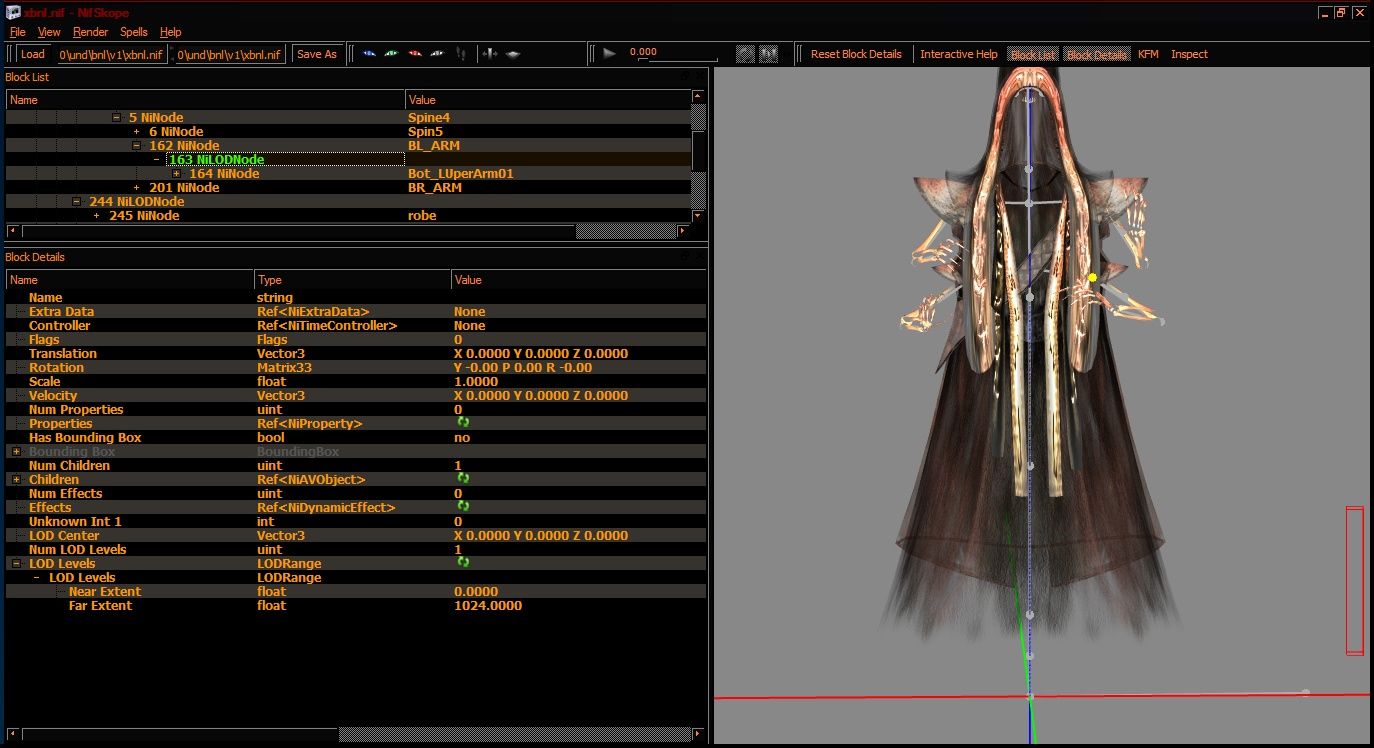Click the yellow marker dot in the viewport
The height and width of the screenshot is (748, 1374).
pos(1092,277)
